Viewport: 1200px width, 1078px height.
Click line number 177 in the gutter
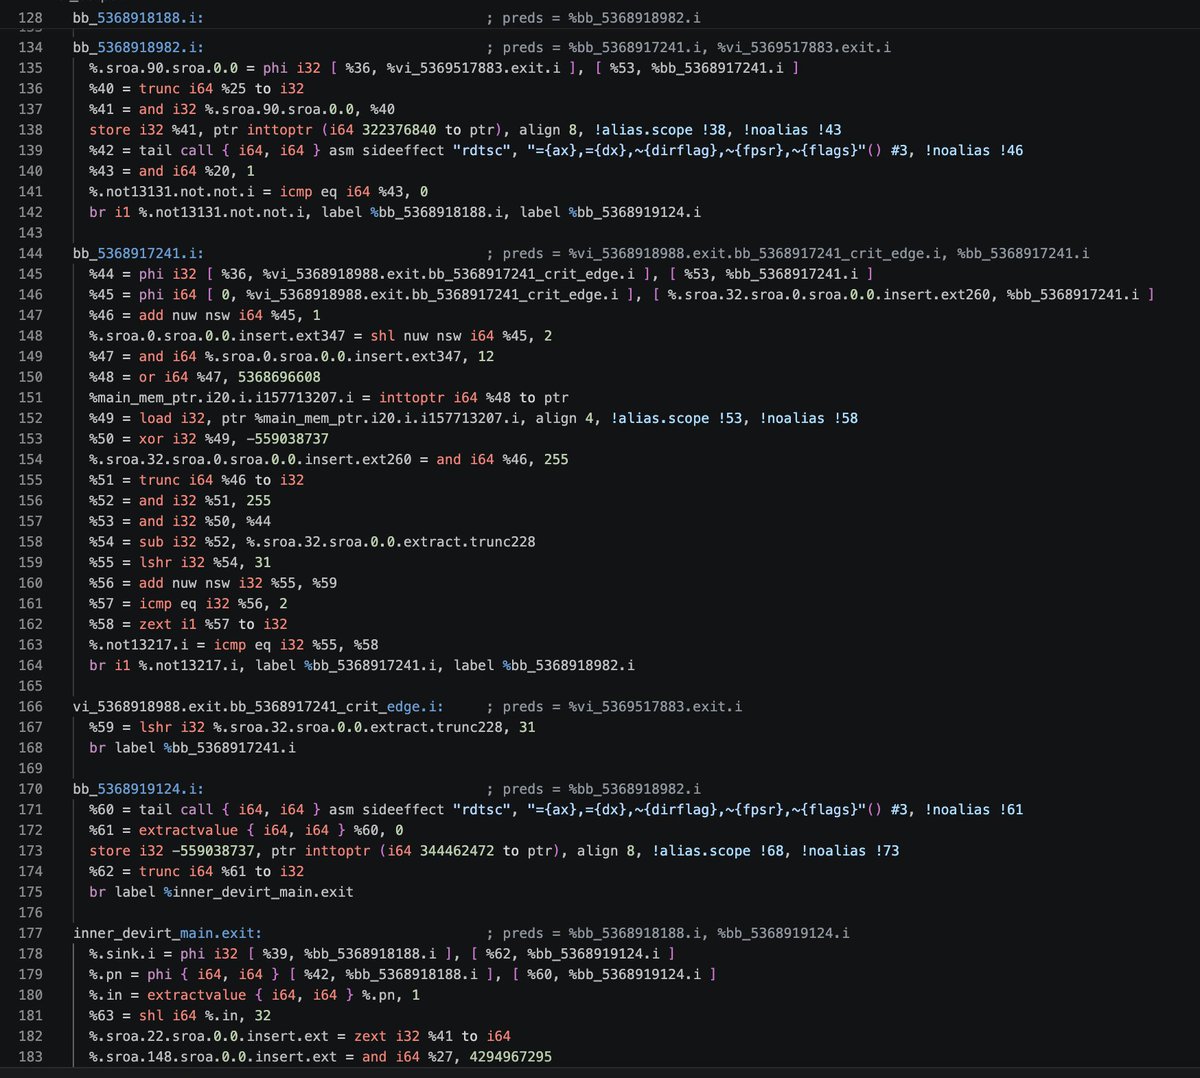30,933
